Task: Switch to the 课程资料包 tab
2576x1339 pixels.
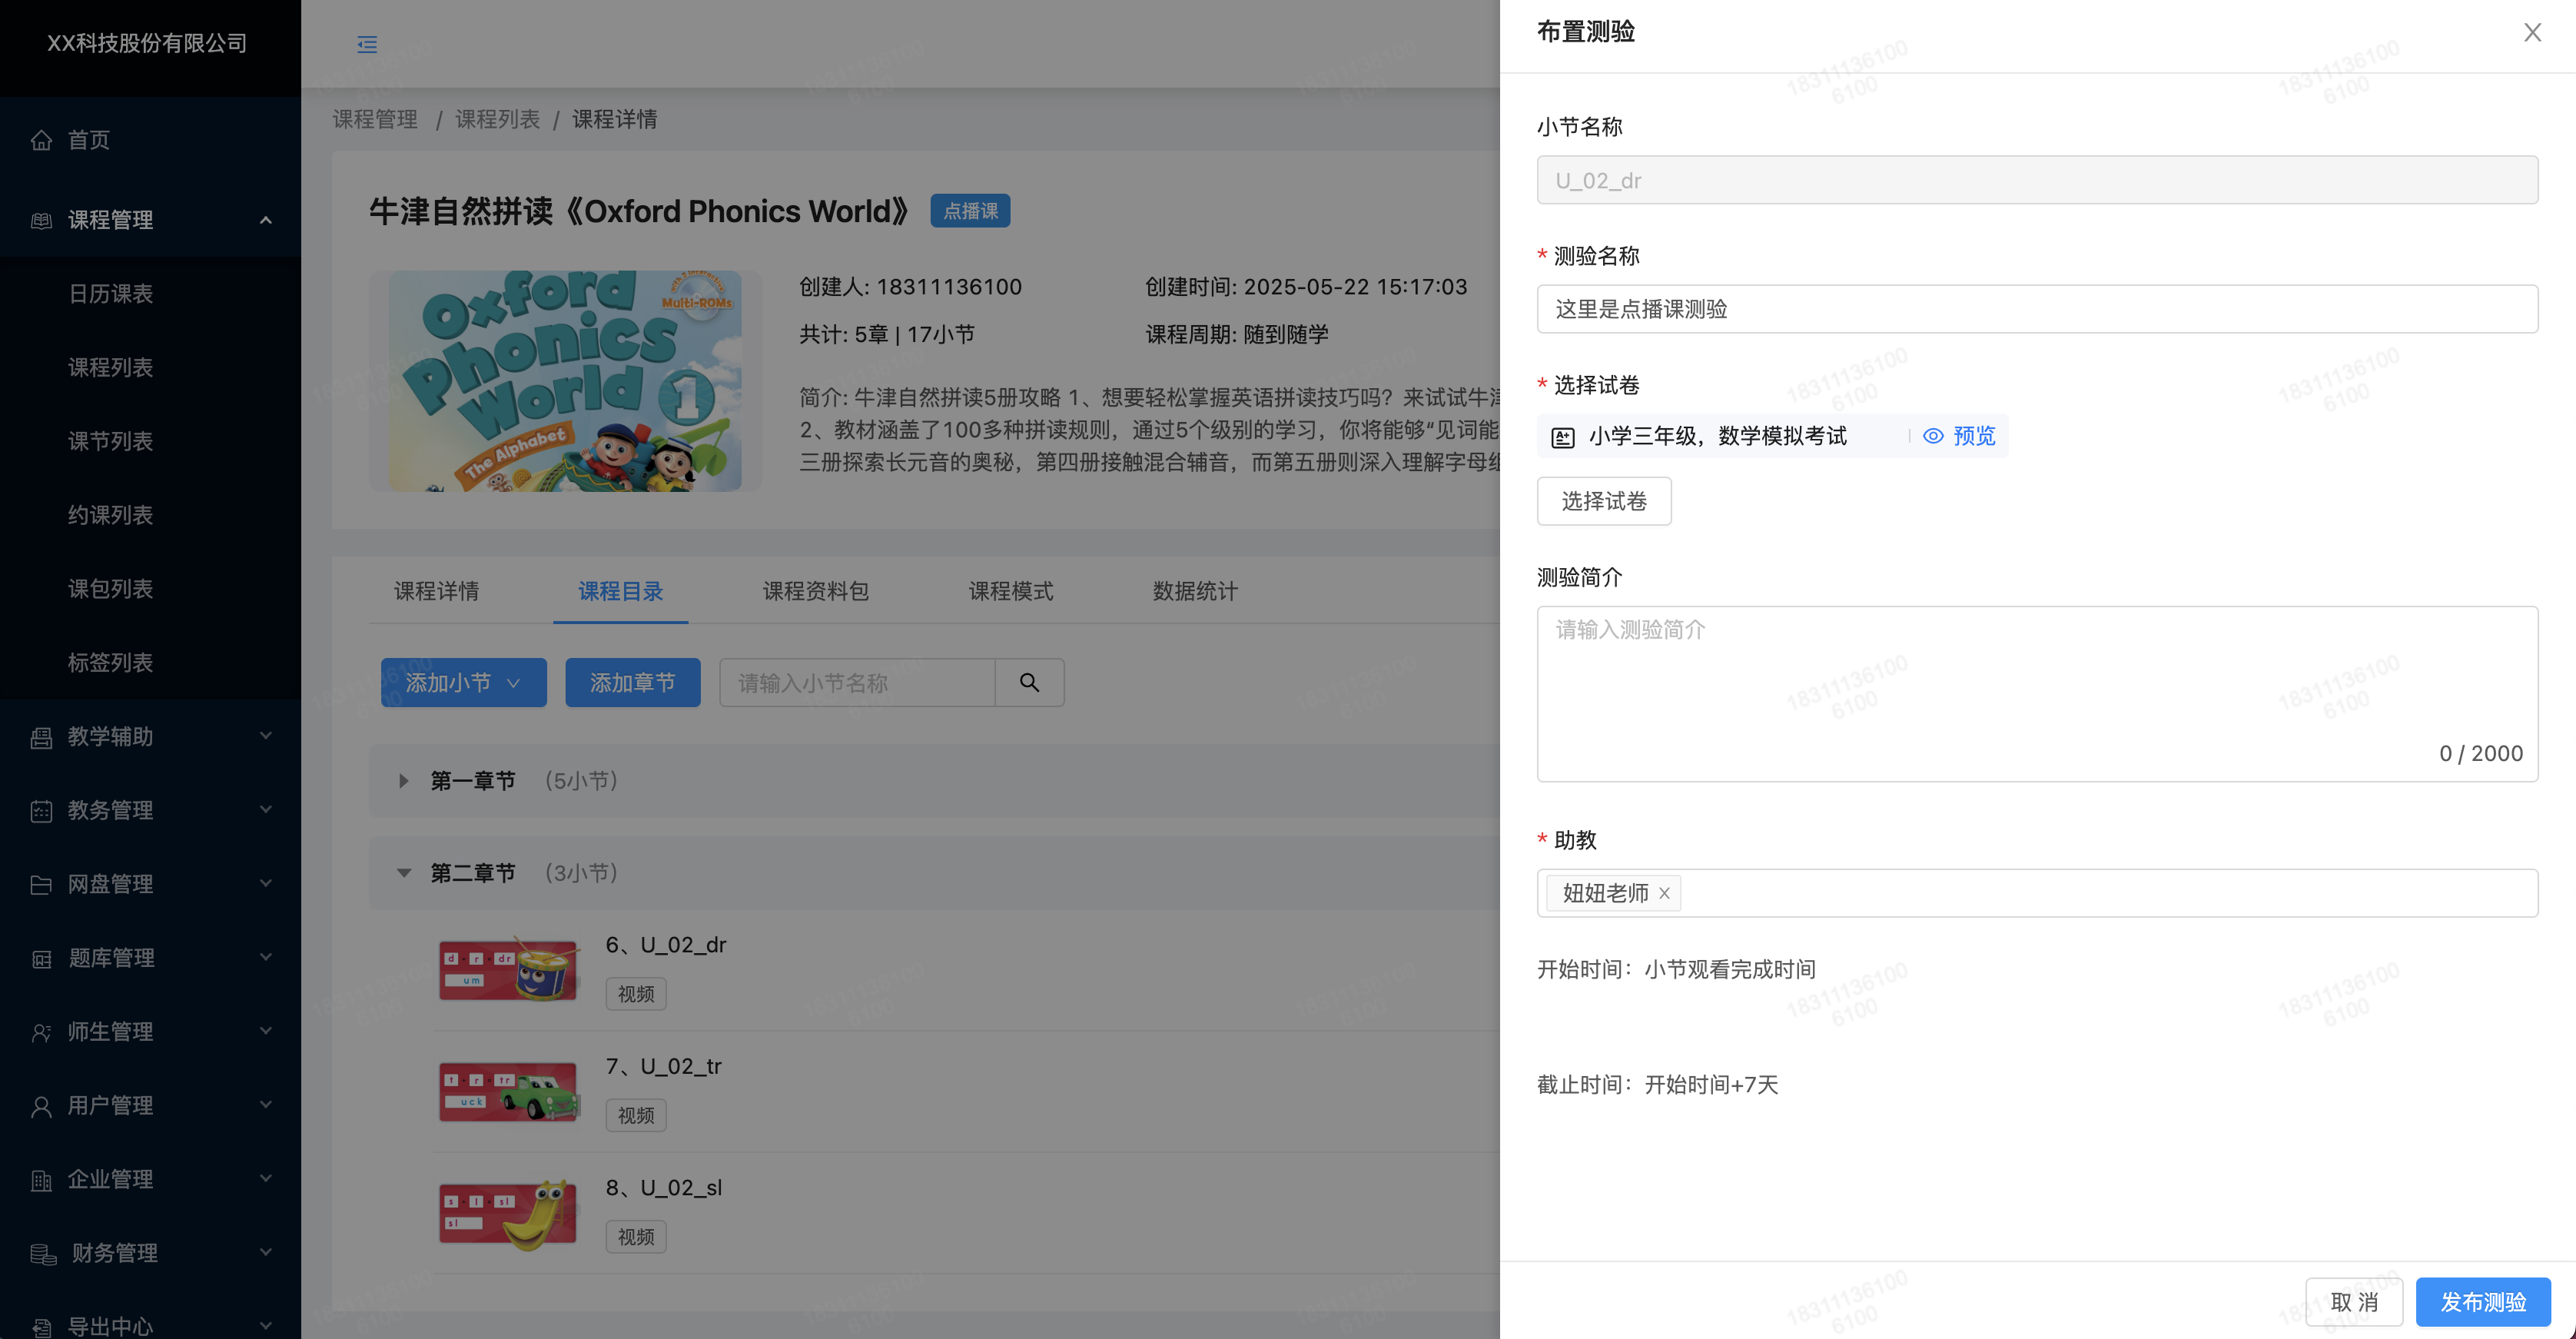Action: (x=815, y=591)
